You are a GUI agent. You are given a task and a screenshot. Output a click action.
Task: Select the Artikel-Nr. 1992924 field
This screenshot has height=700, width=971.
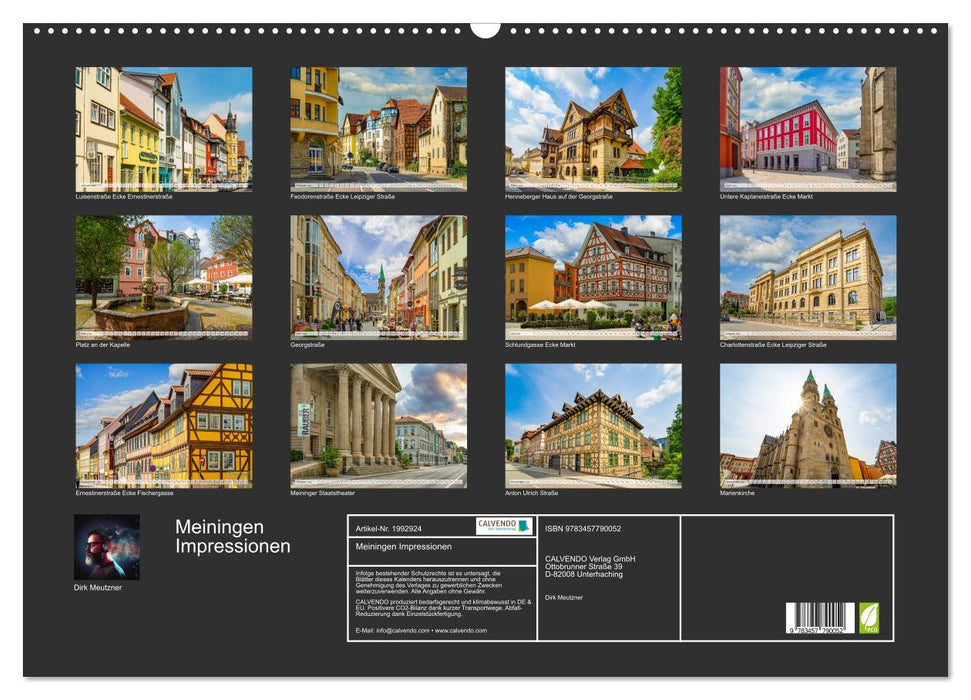pos(389,527)
